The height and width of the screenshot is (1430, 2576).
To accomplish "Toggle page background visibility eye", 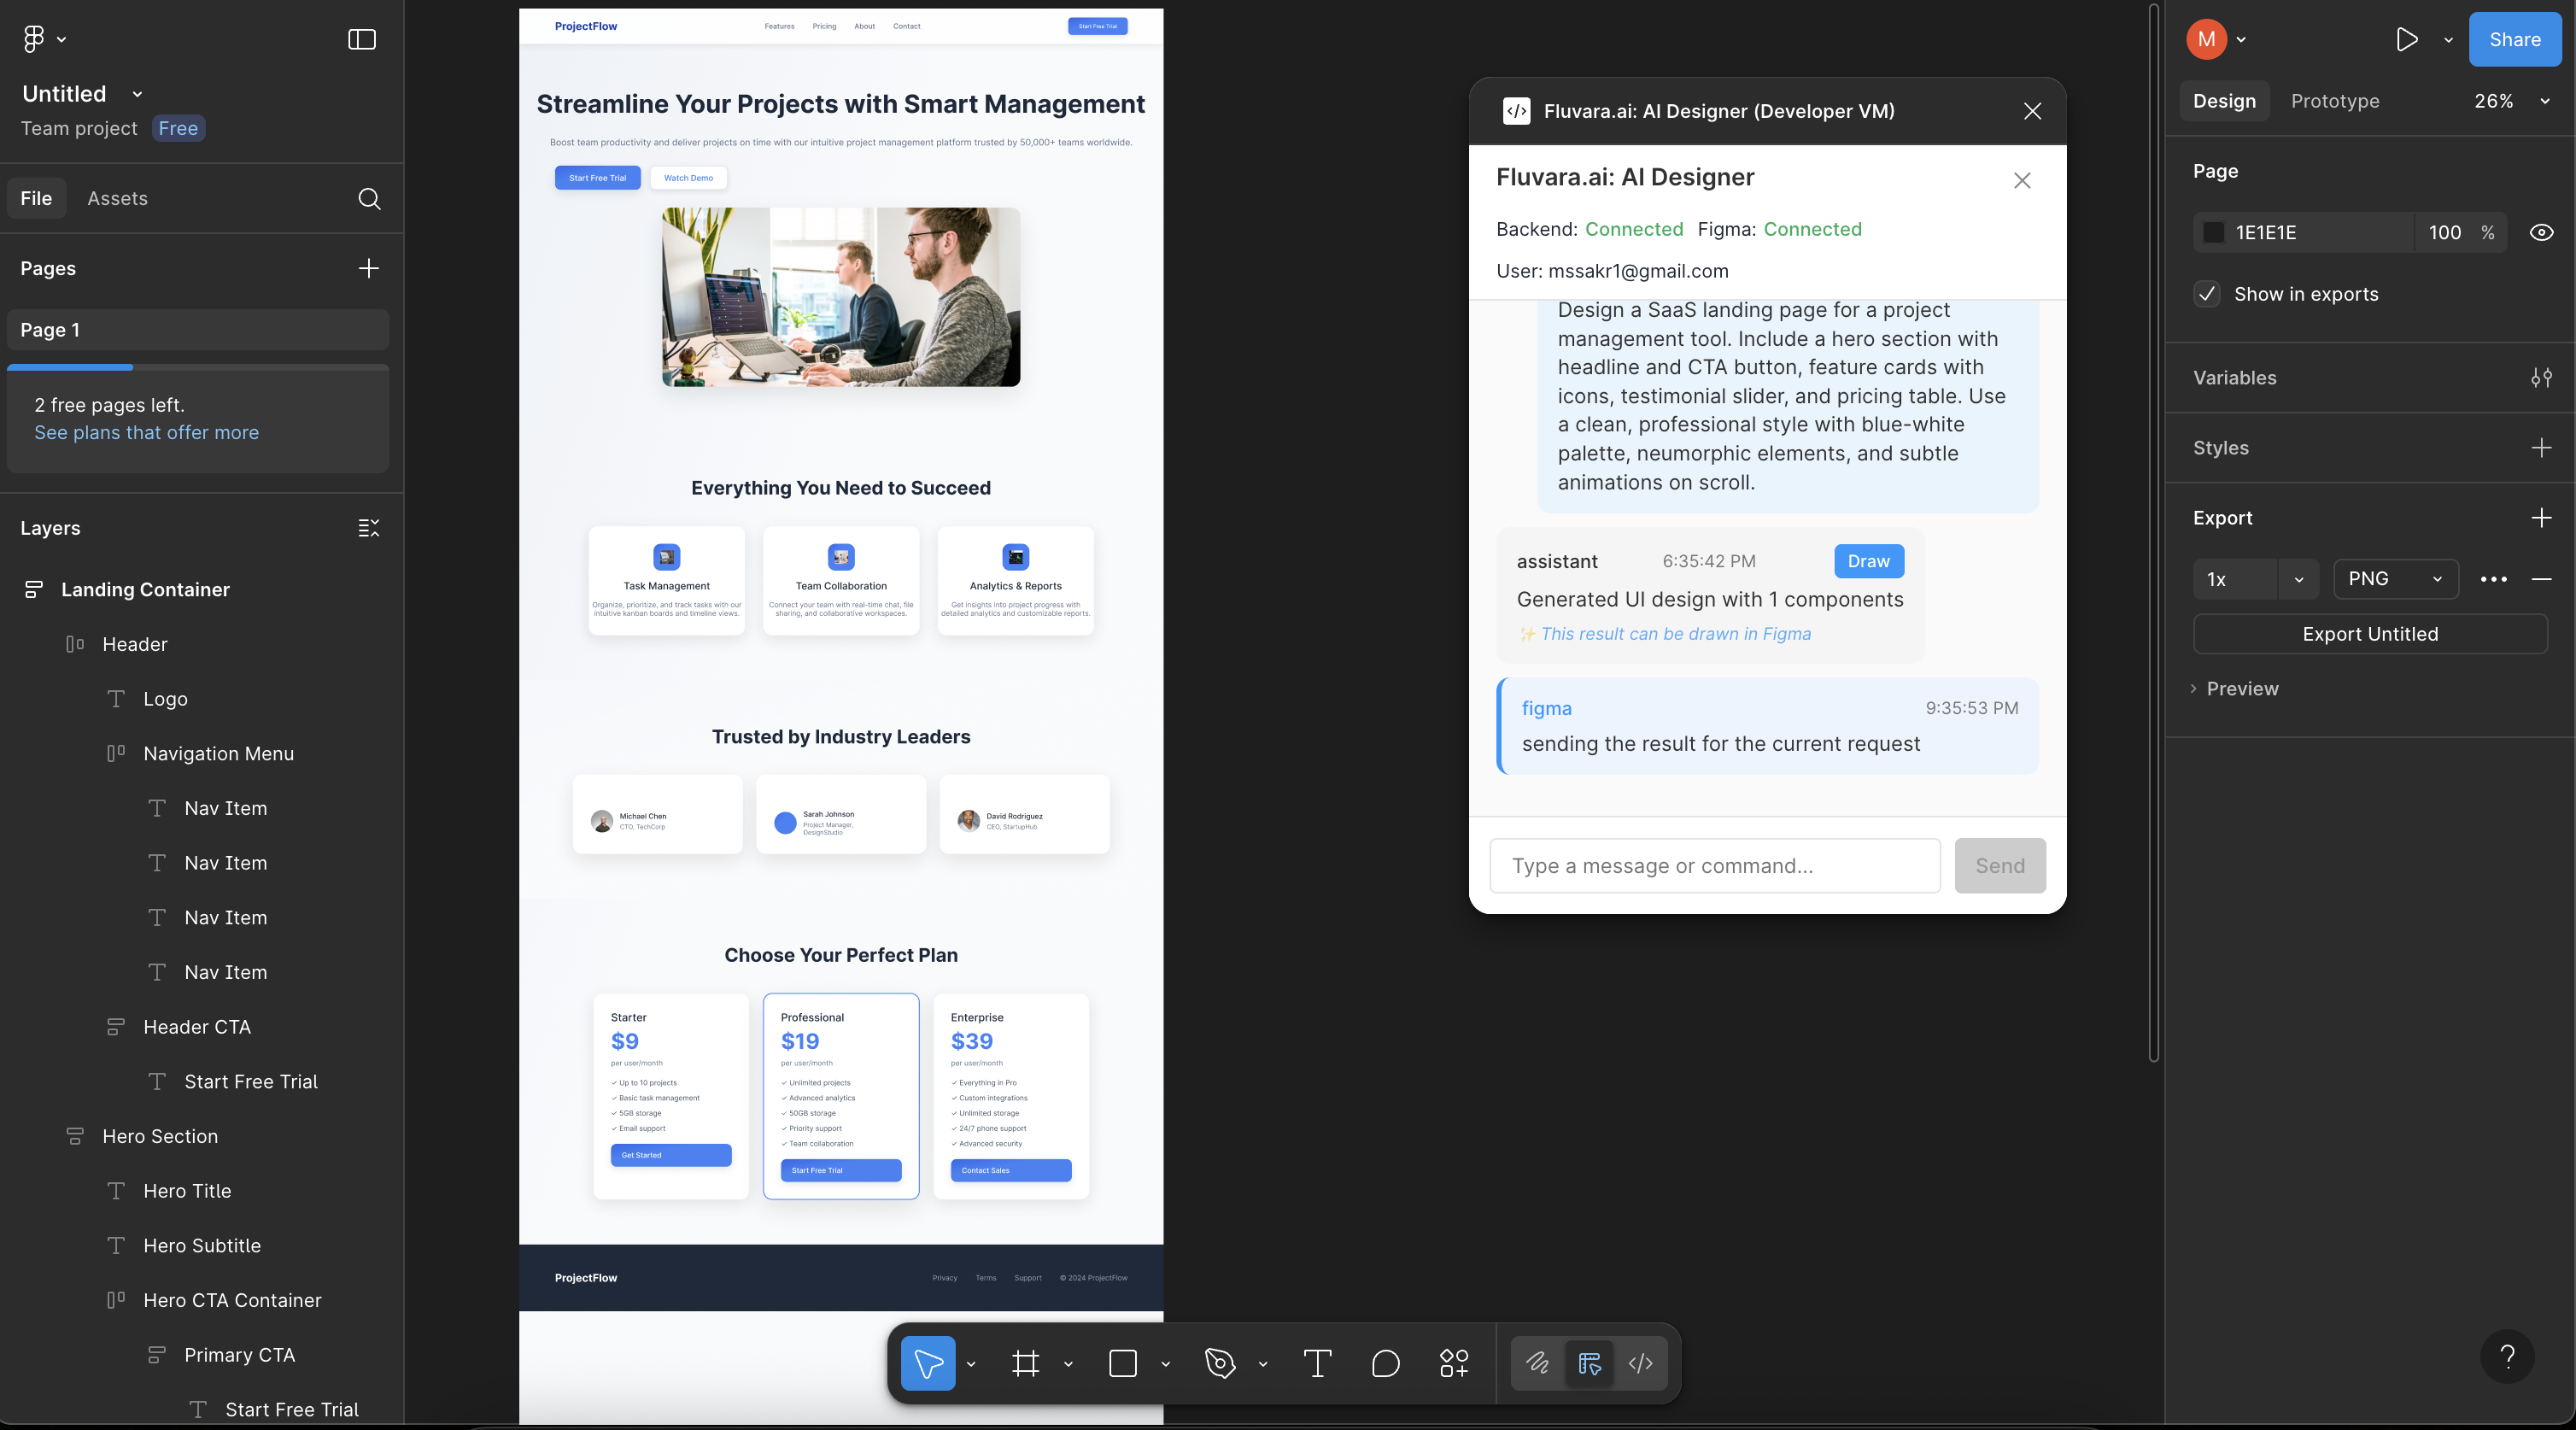I will point(2541,233).
